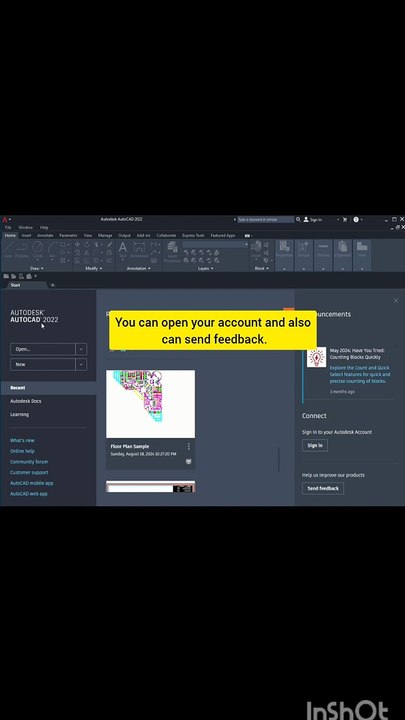
Task: Click the Insert block icon
Action: 256,249
